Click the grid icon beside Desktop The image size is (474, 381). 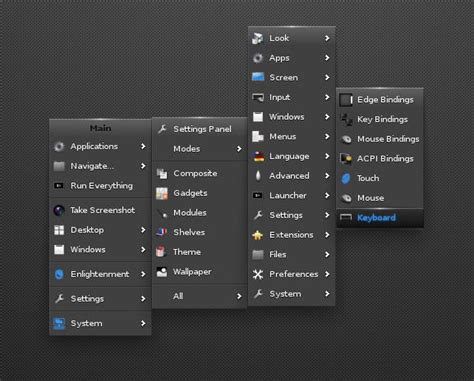tap(59, 230)
